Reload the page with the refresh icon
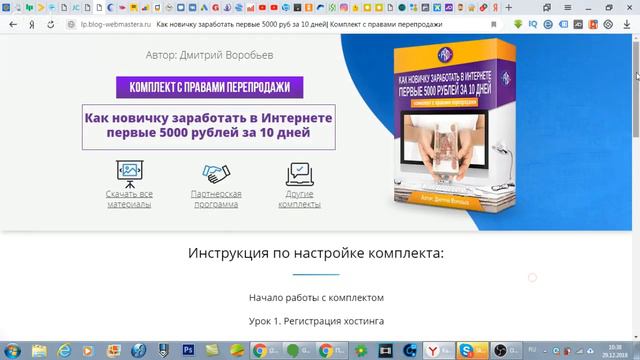640x360 pixels. pos(51,24)
